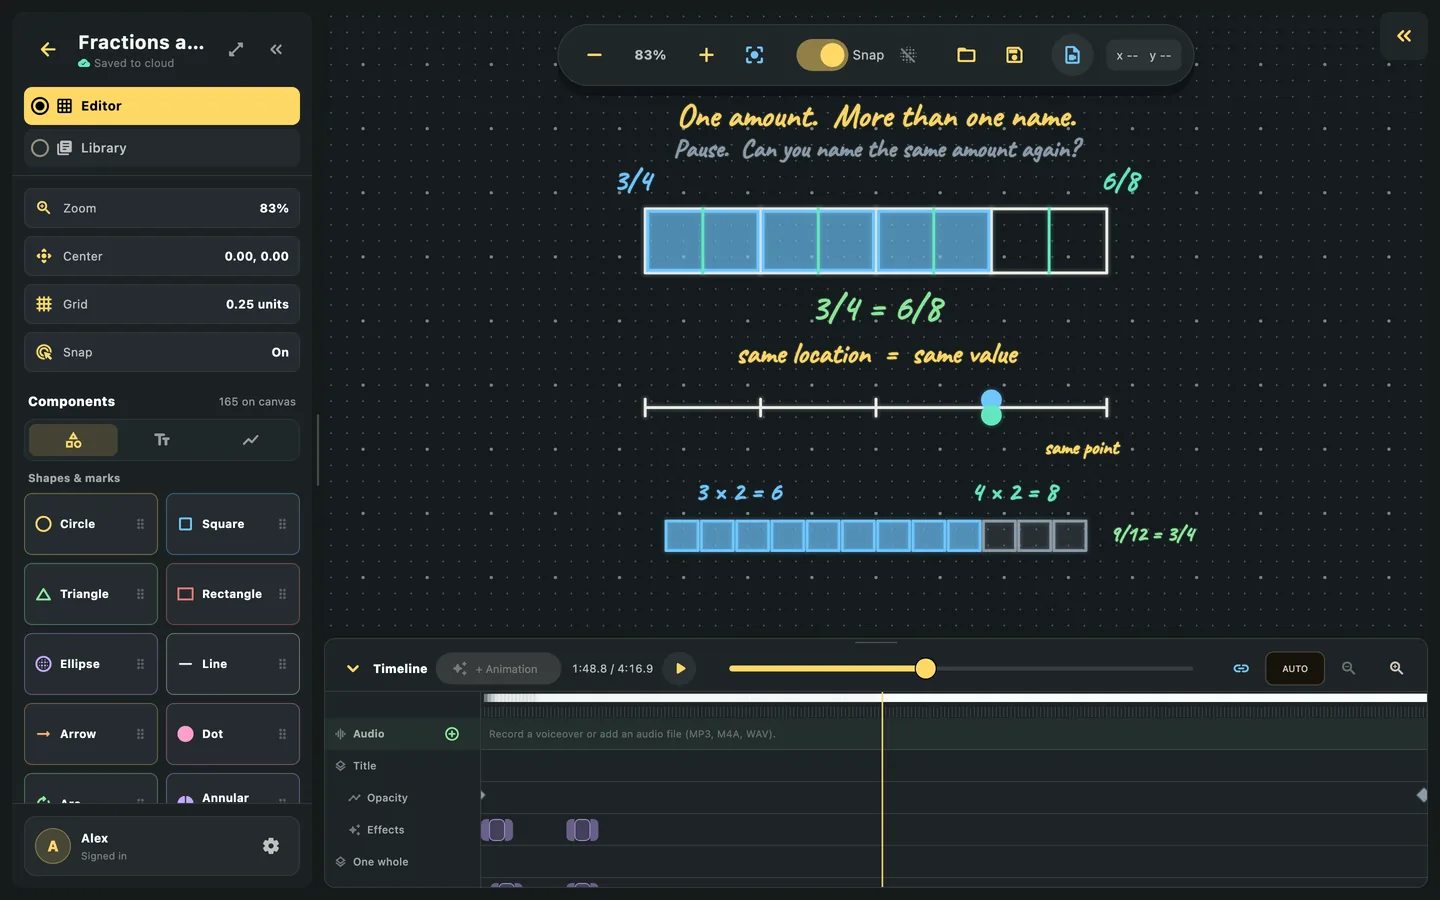Toggle the Snap switch in toolbar

[822, 55]
